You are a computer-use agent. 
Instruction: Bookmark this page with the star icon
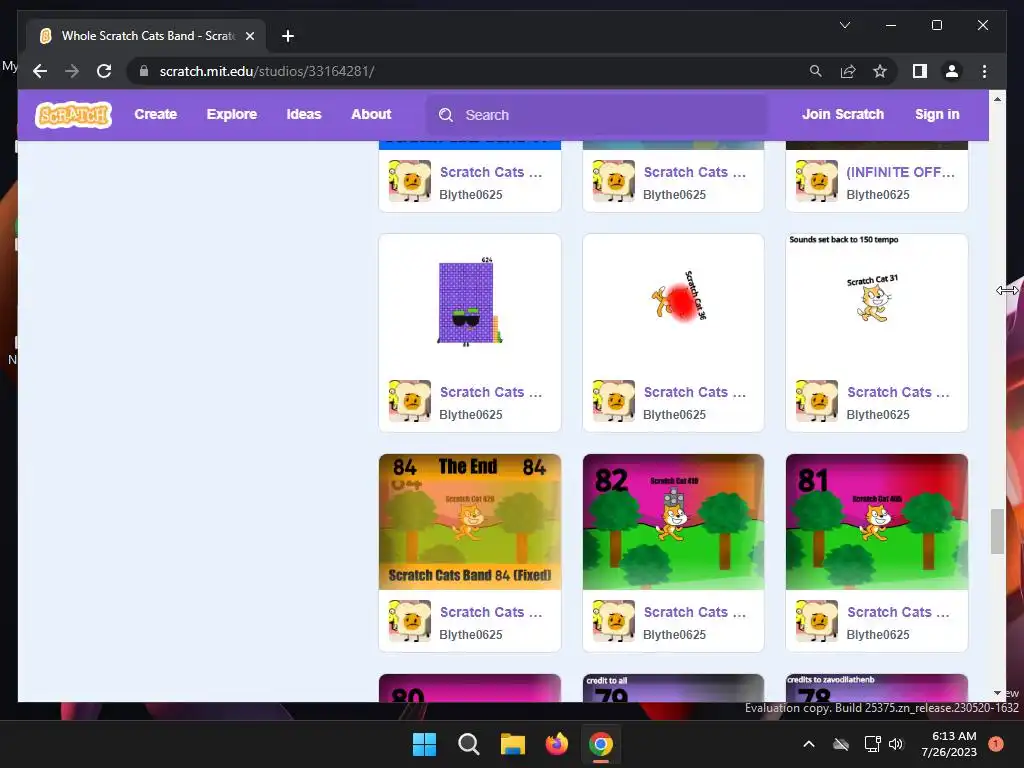[880, 71]
